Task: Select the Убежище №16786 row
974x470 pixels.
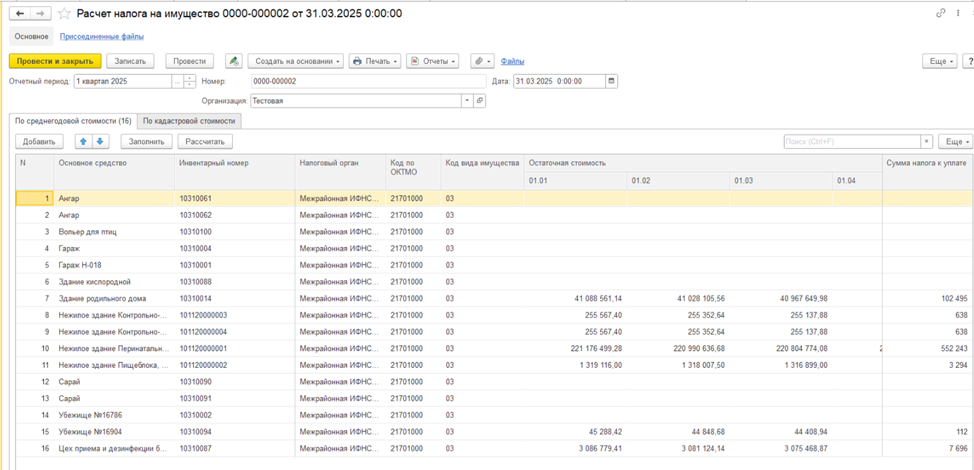Action: point(494,415)
